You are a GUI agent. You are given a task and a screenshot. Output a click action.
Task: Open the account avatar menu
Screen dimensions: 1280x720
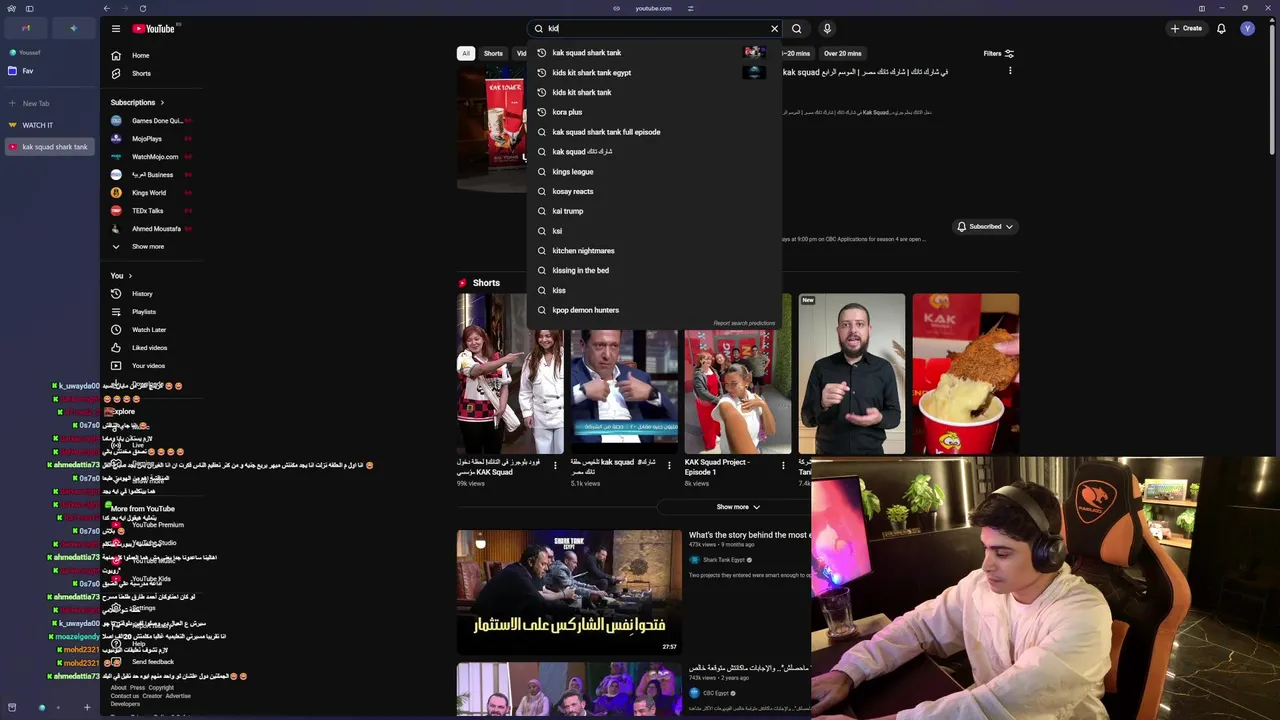tap(1247, 28)
